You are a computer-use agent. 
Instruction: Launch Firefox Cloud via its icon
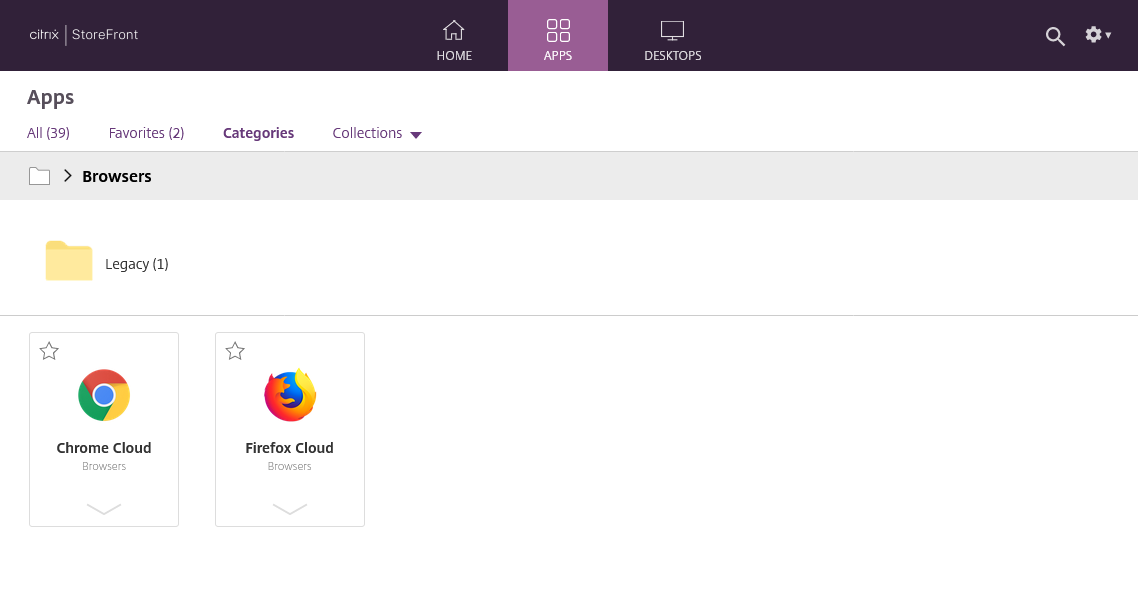[x=290, y=395]
